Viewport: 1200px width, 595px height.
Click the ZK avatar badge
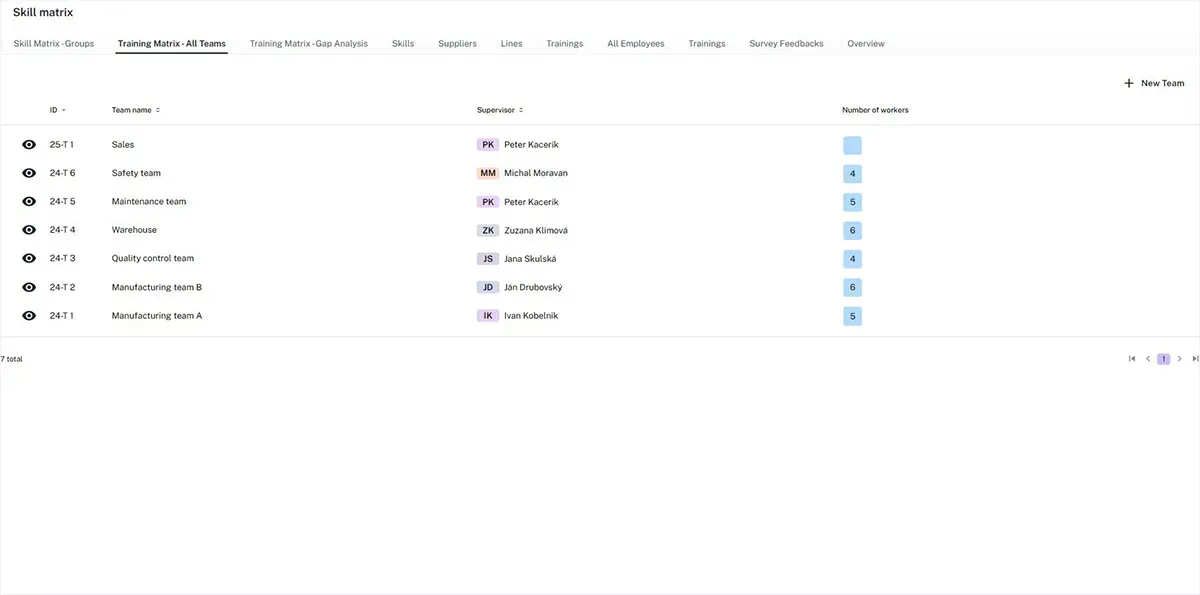(488, 230)
